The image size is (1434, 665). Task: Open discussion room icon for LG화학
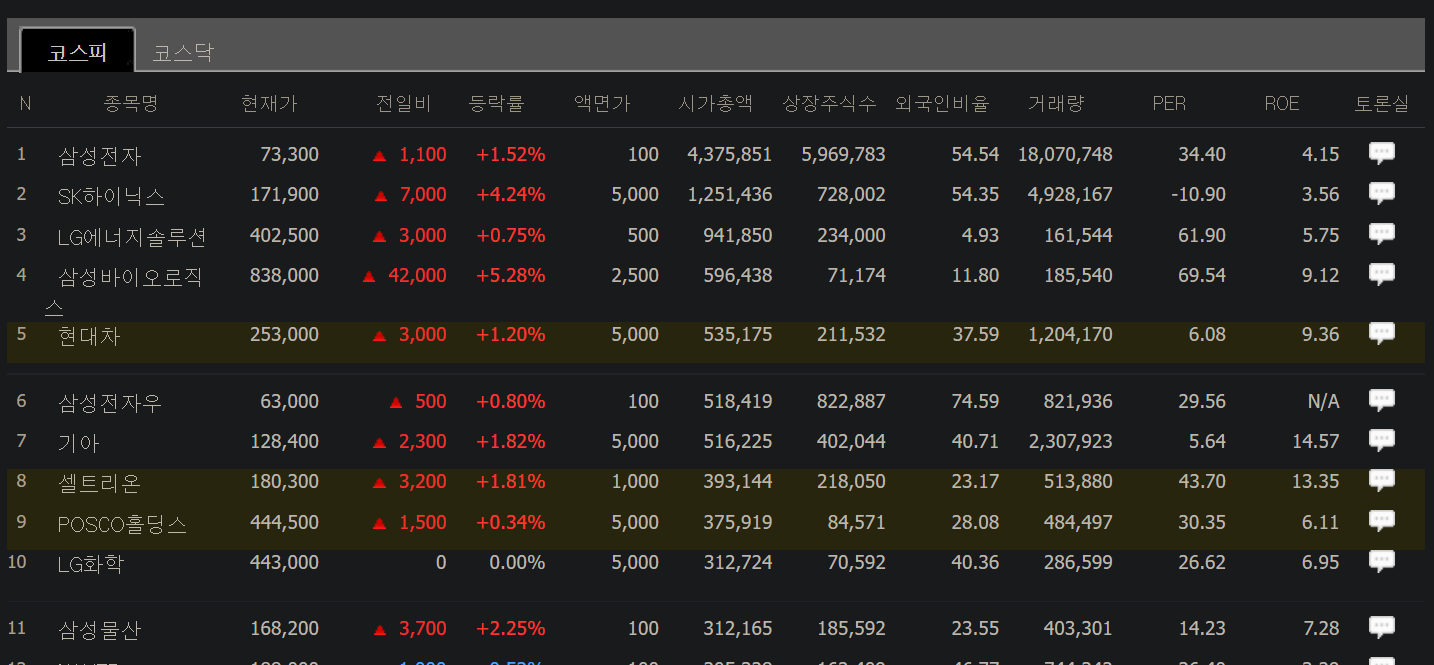click(1382, 562)
